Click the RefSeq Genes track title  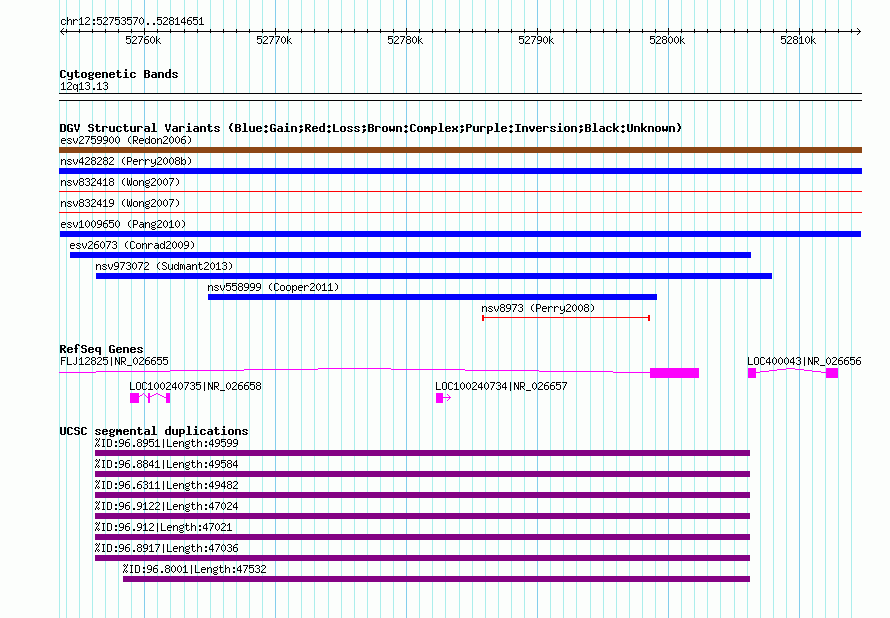(x=101, y=349)
